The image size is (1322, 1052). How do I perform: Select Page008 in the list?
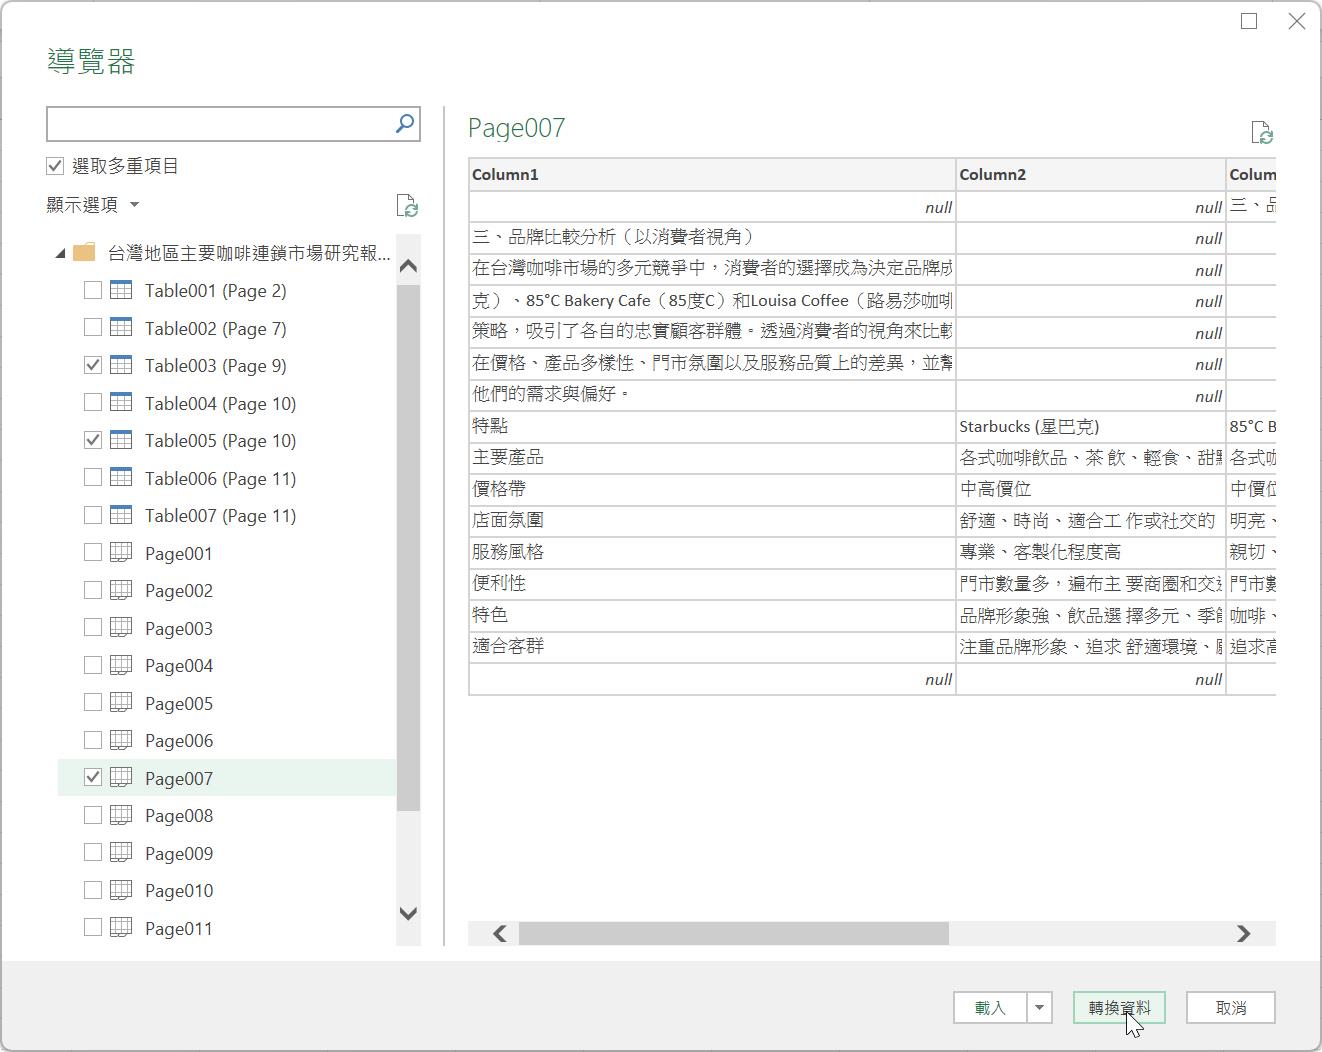(x=179, y=816)
